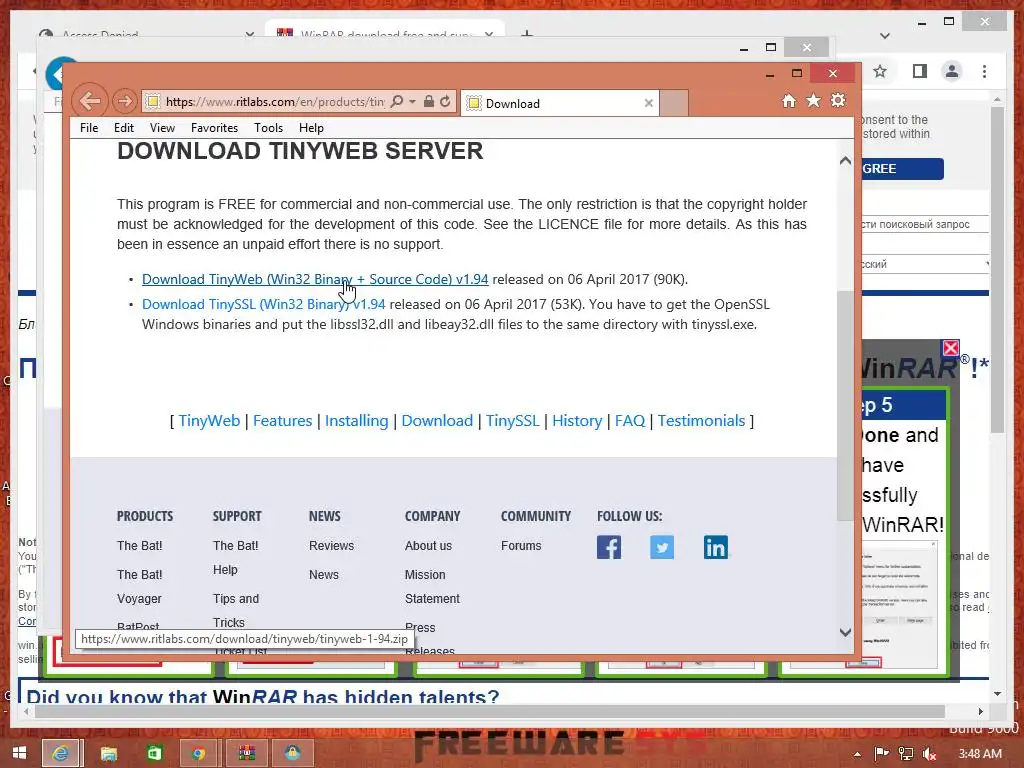Click the Home icon in Internet Explorer
This screenshot has width=1024, height=768.
(x=789, y=101)
